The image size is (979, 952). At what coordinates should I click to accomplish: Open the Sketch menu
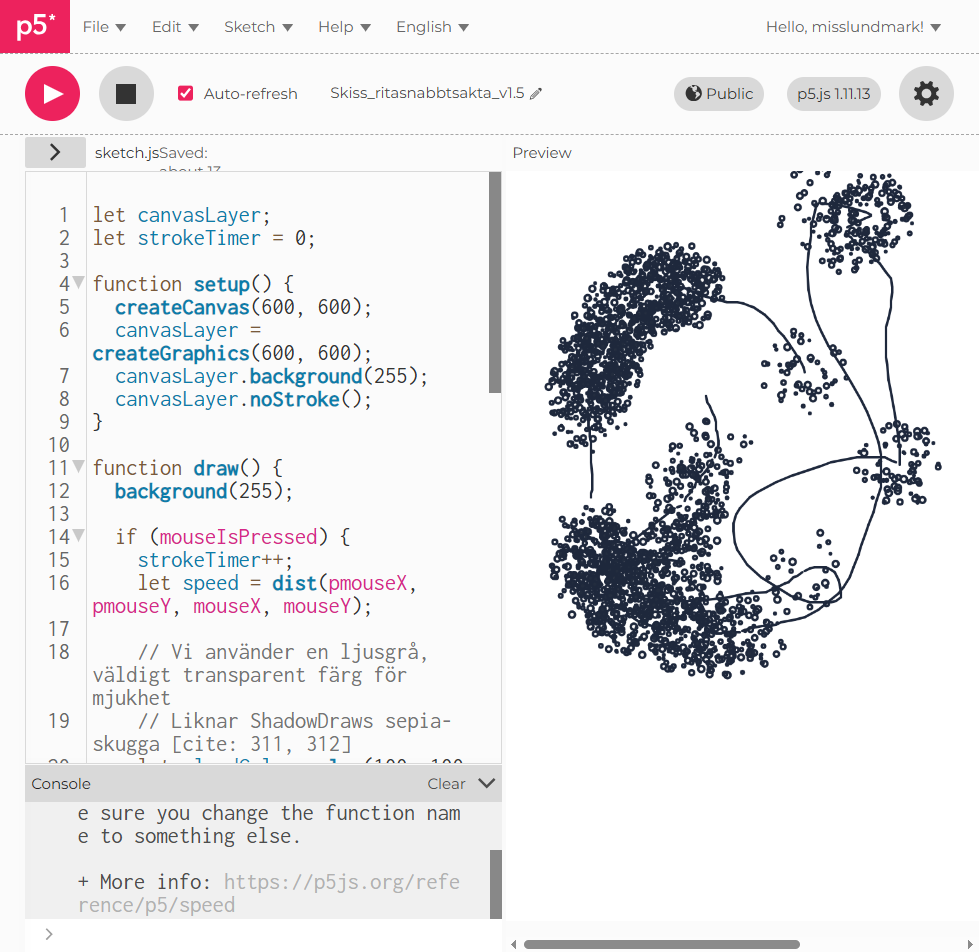(x=258, y=27)
